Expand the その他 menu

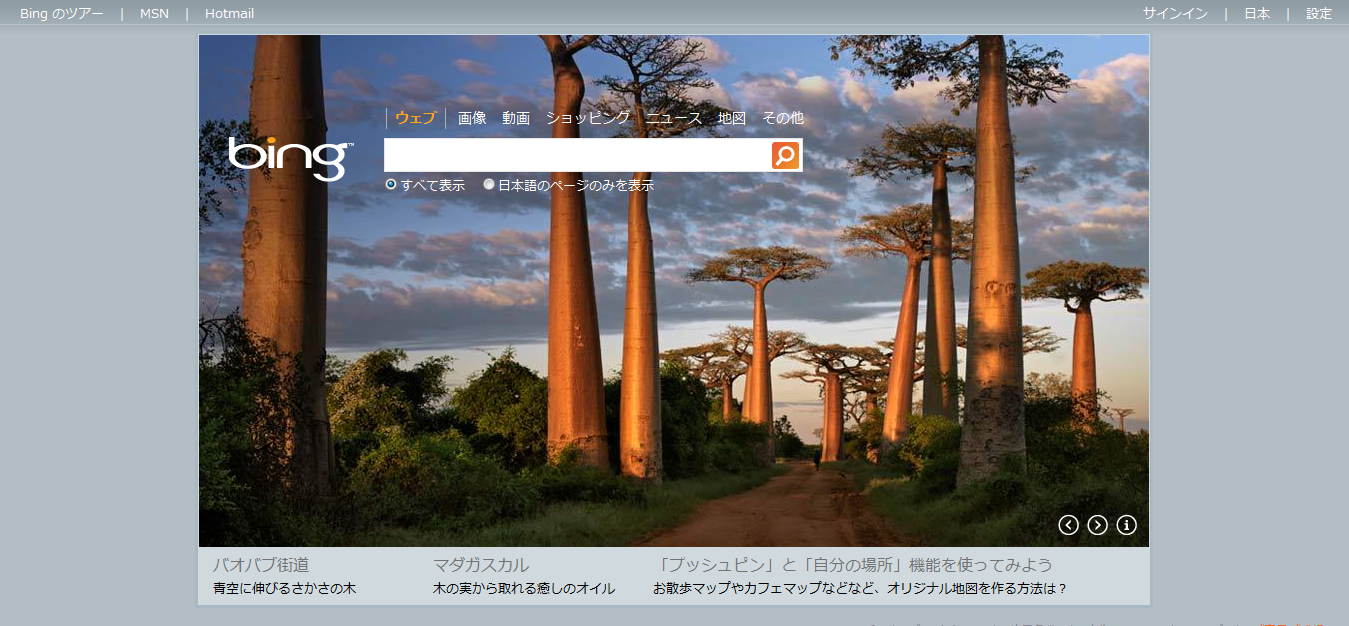click(783, 118)
